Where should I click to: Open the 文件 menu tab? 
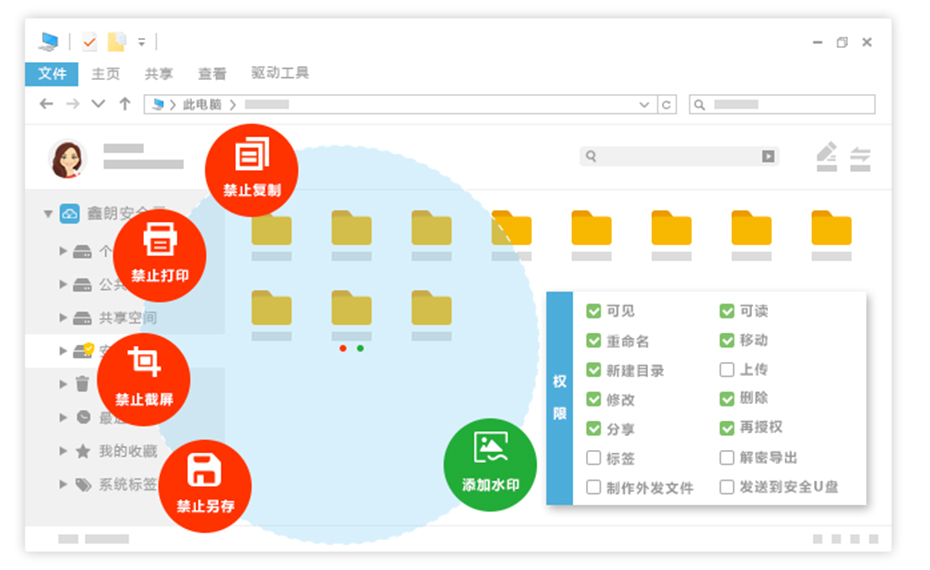click(x=52, y=73)
